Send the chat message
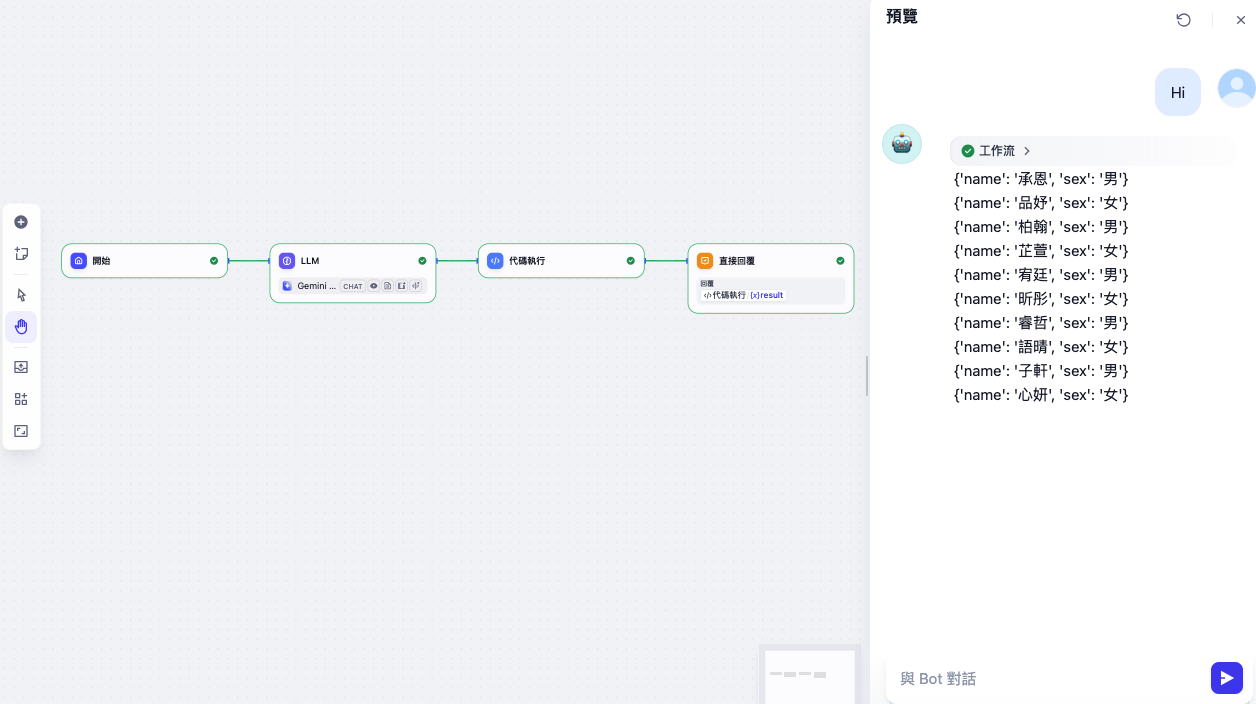Screen dimensions: 1256x704 click(x=1226, y=678)
